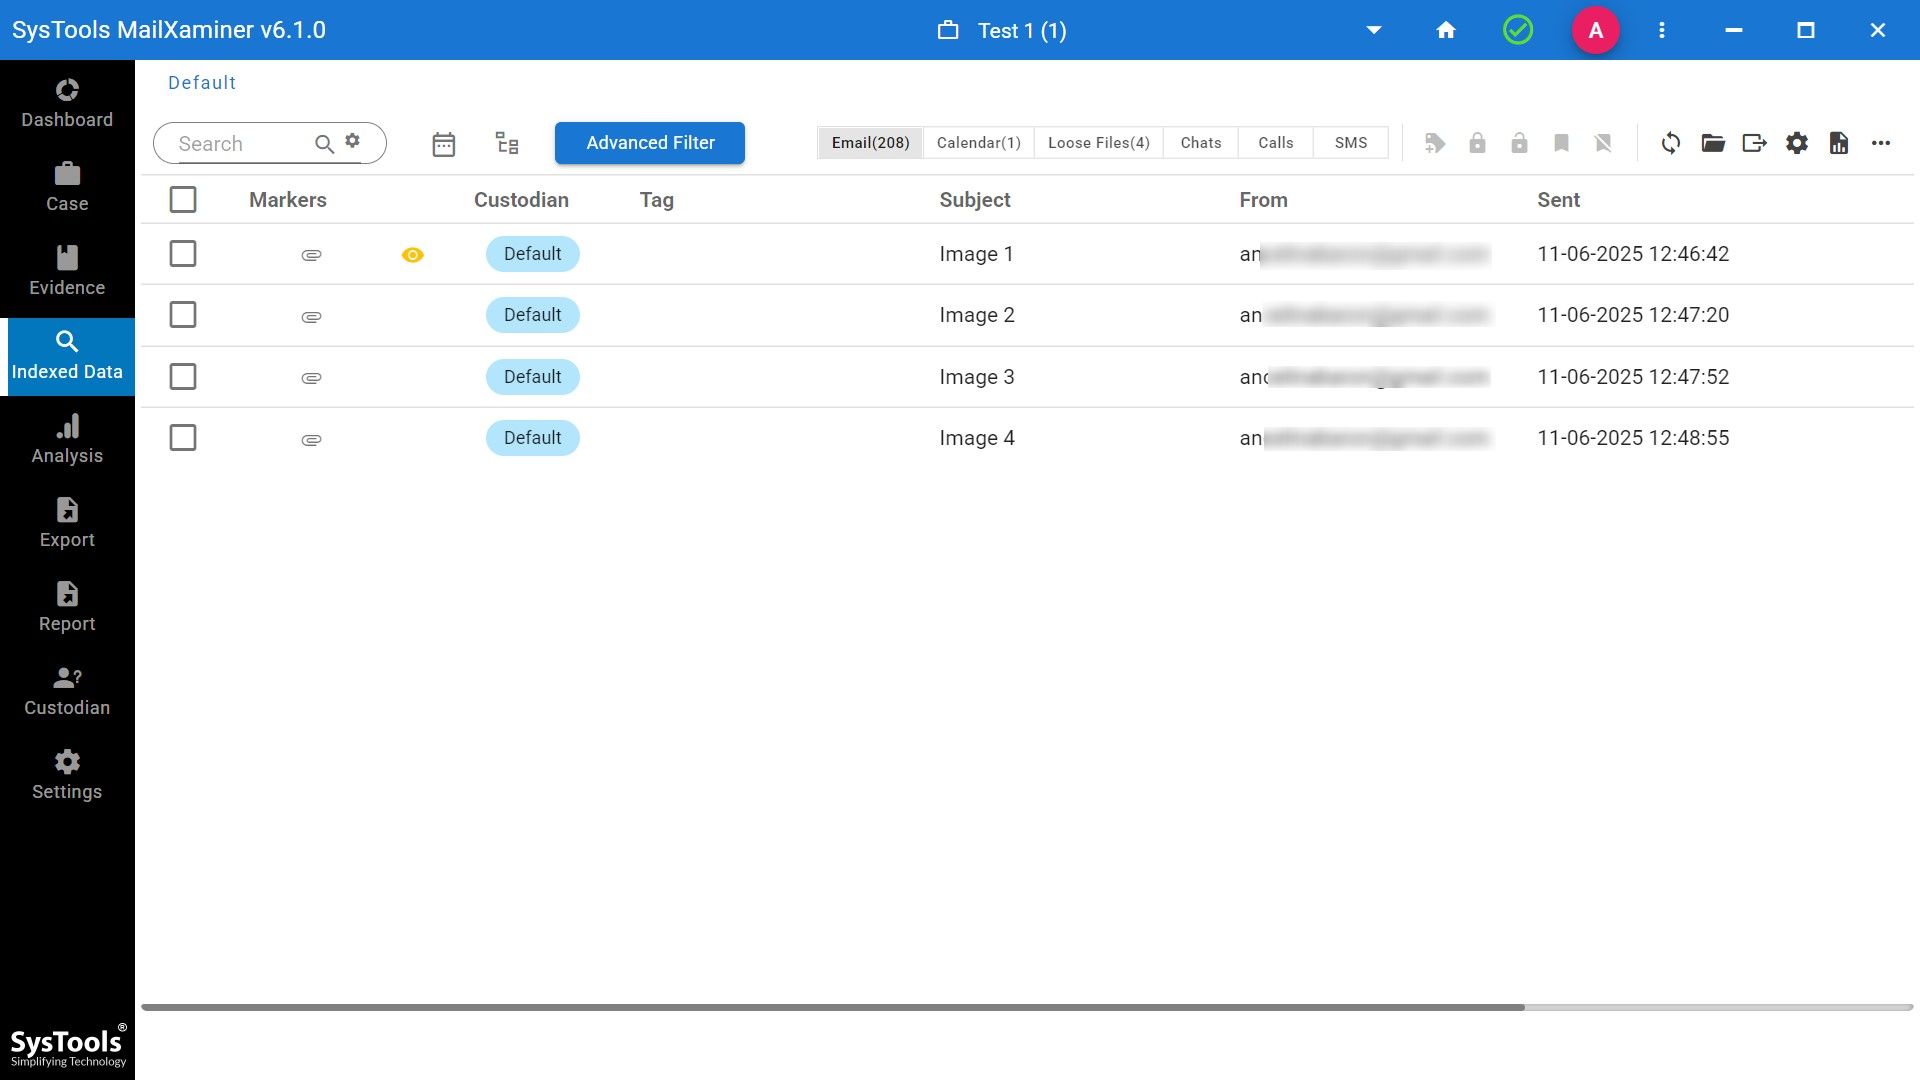1920x1080 pixels.
Task: Open the Report section
Action: [x=67, y=608]
